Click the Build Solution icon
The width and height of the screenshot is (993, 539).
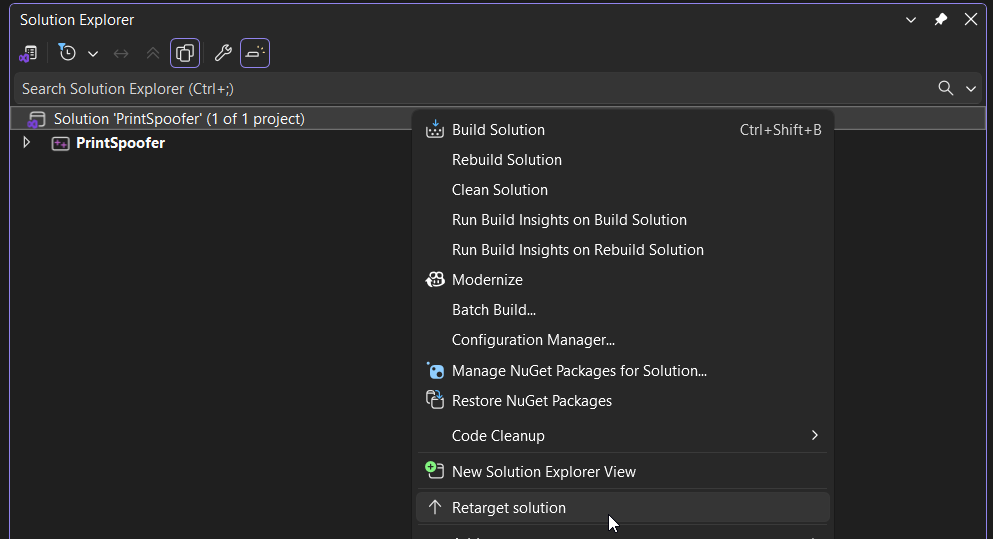(434, 129)
